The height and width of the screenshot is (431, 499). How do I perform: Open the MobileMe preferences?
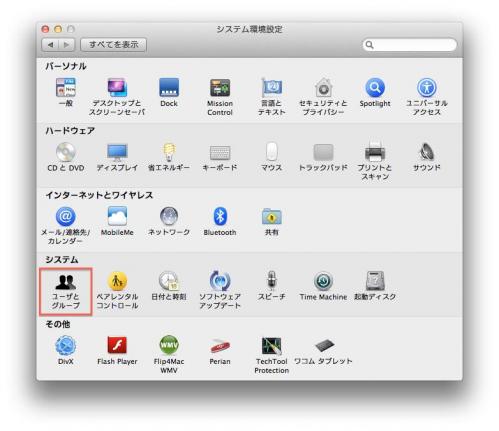click(x=117, y=222)
